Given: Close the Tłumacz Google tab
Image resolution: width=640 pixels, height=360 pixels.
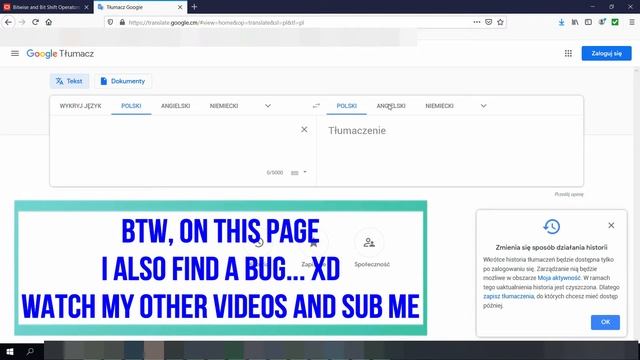Looking at the screenshot, I should coord(180,7).
